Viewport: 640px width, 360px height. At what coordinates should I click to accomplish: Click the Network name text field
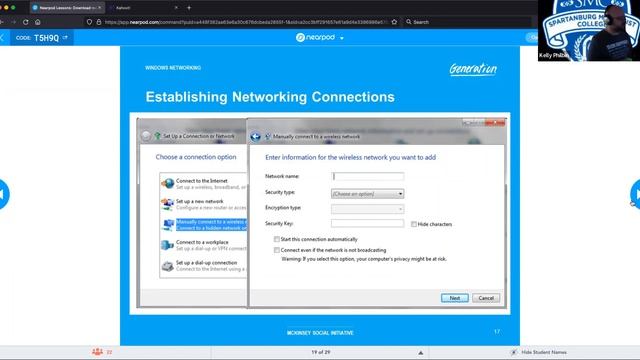click(x=367, y=176)
